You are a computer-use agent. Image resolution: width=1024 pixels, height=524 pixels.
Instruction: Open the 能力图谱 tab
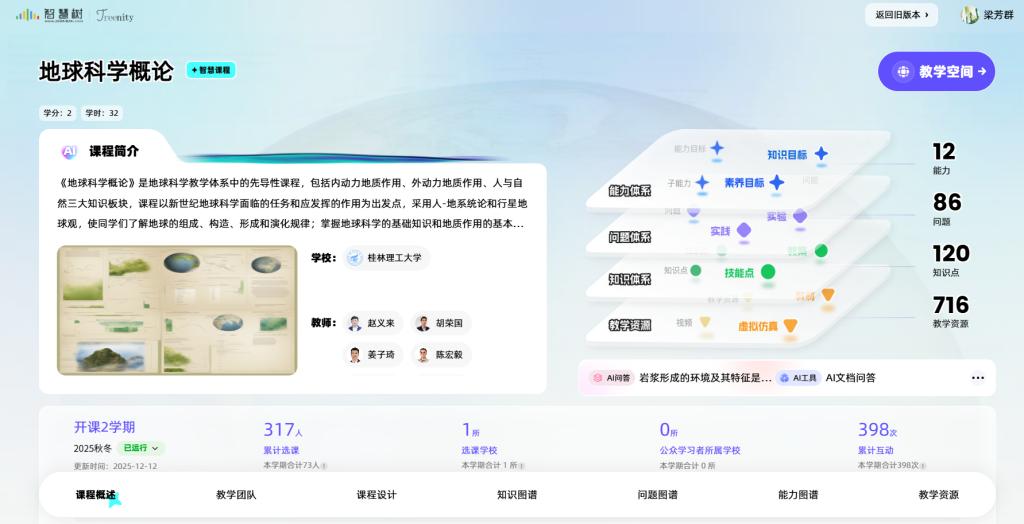pos(798,495)
